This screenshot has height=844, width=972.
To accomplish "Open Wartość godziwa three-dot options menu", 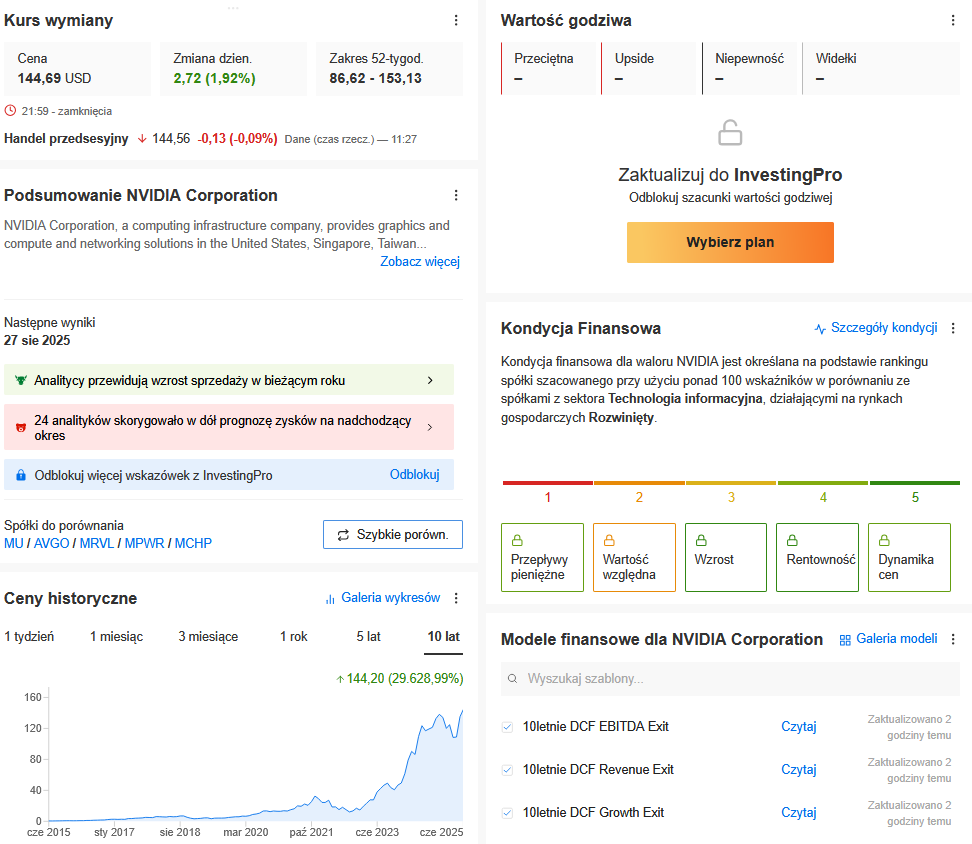I will 953,20.
